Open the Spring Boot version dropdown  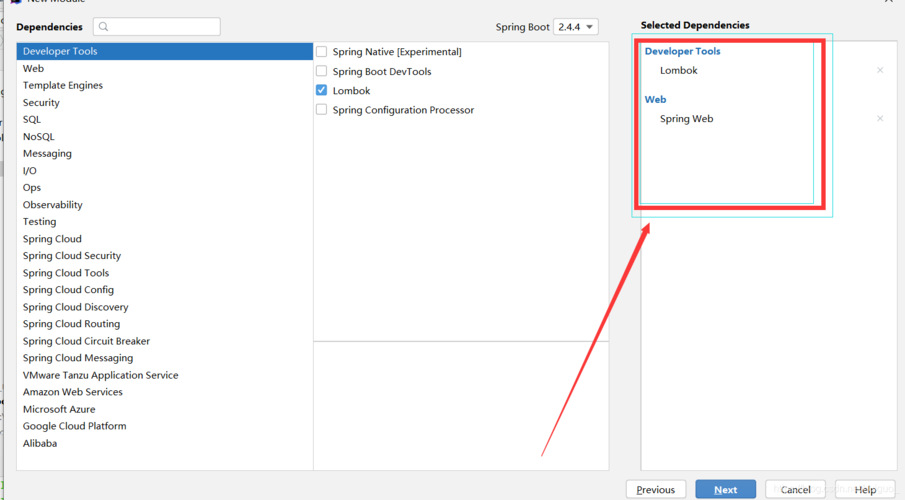(576, 27)
